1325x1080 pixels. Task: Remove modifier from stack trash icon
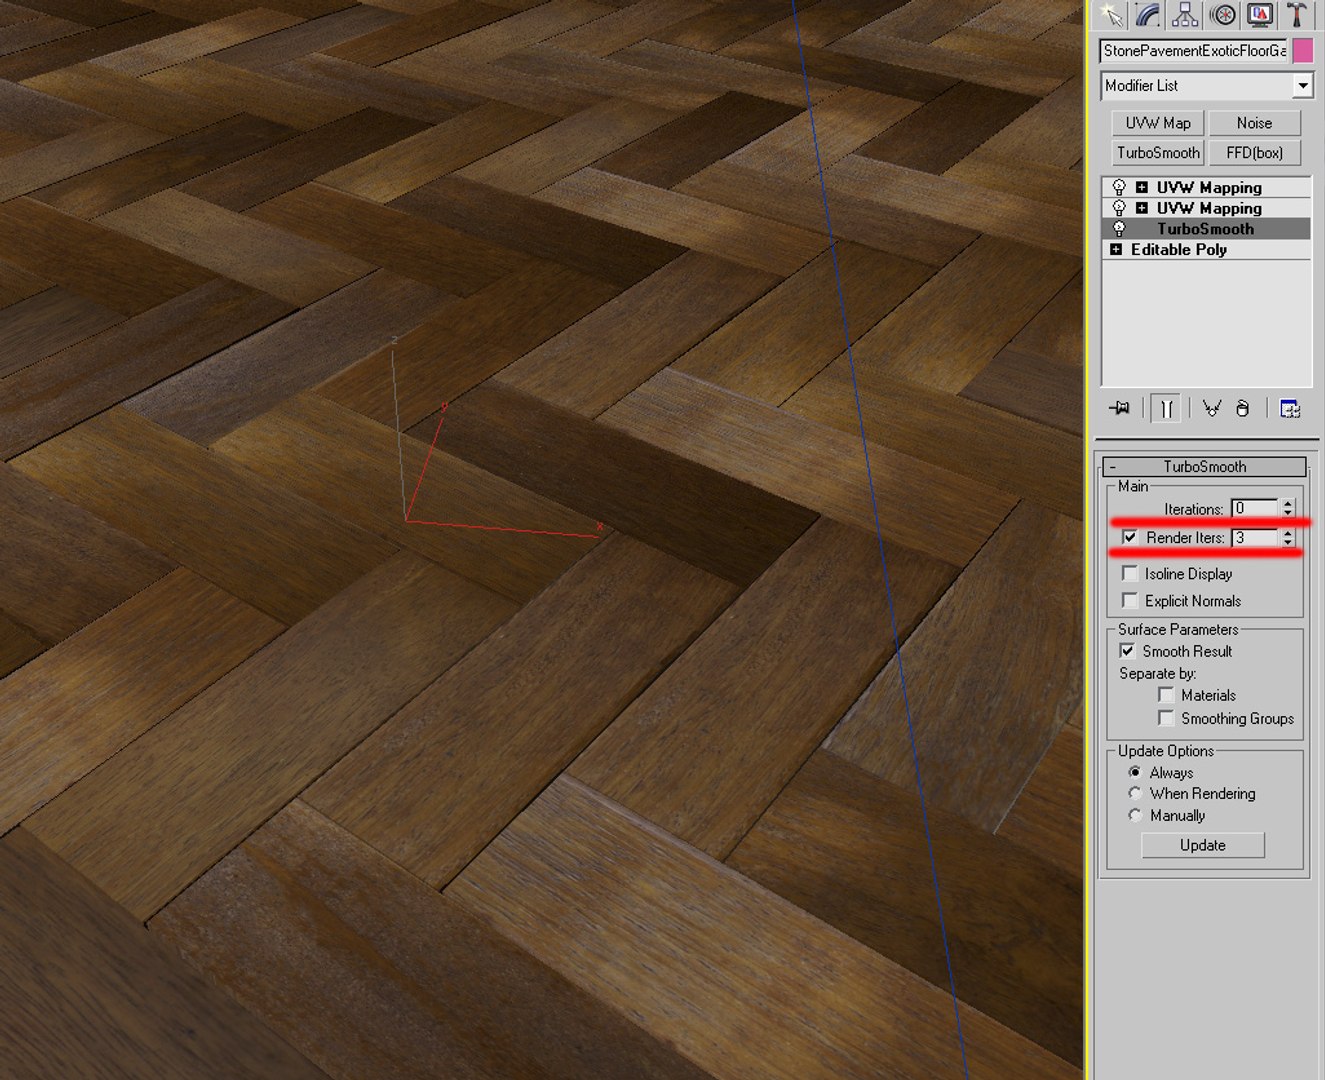tap(1243, 408)
